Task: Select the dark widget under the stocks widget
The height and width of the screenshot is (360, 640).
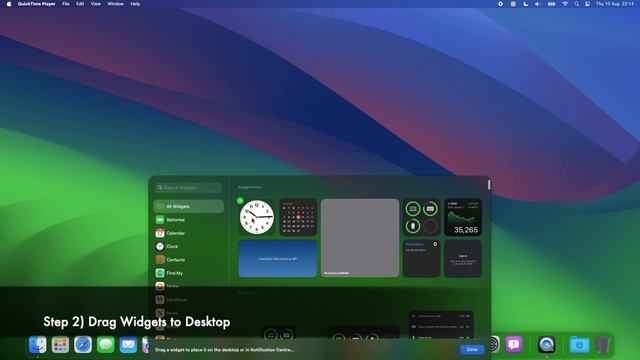Action: coord(463,259)
